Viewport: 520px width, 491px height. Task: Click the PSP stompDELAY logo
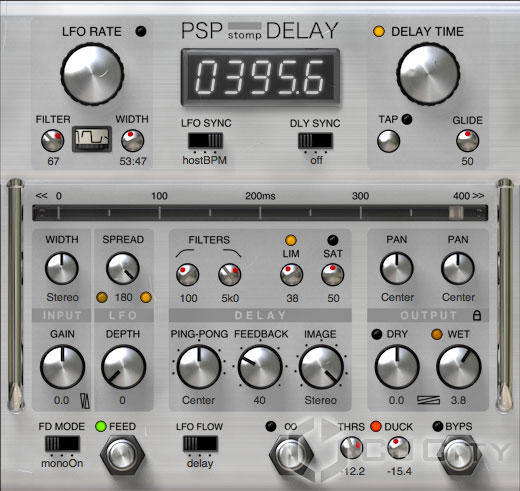260,31
